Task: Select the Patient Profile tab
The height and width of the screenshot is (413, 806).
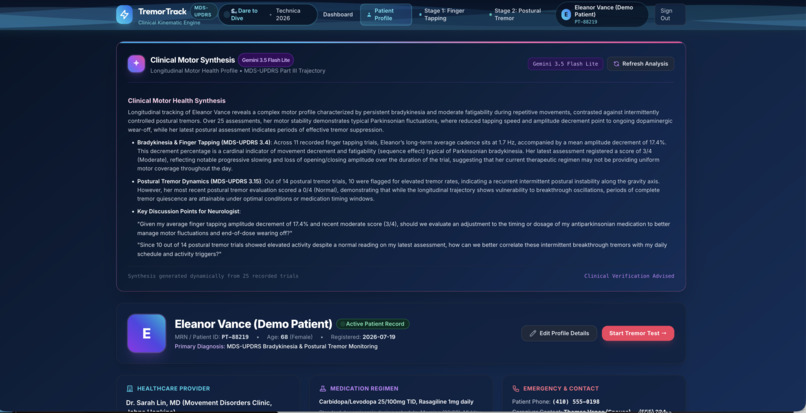Action: 386,14
